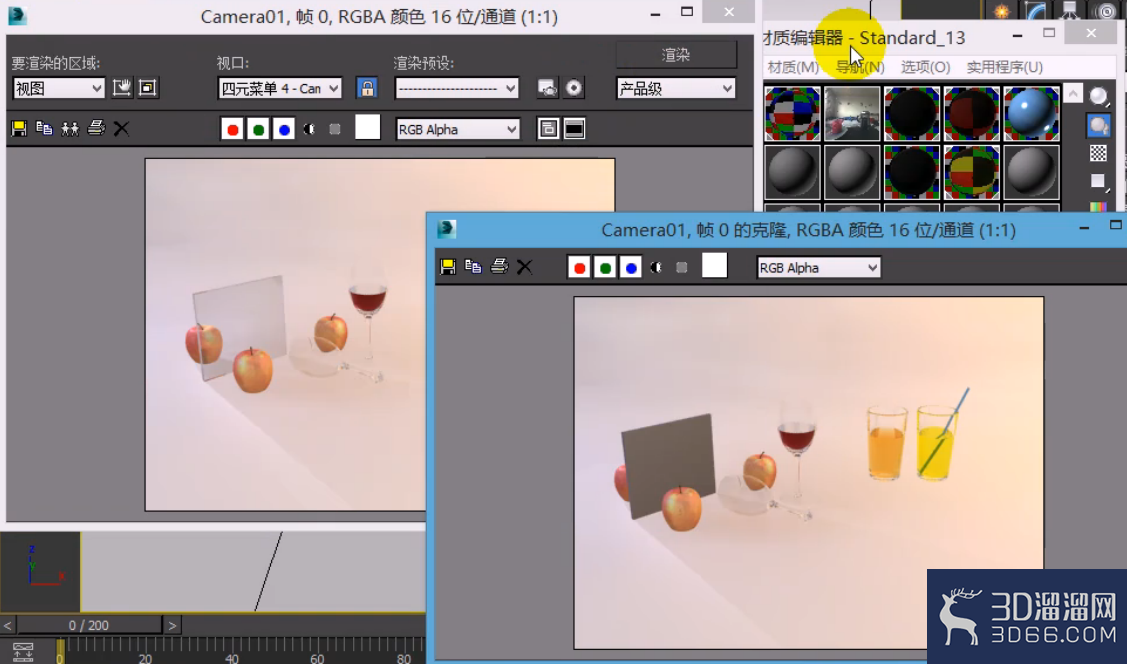Select the red-black sphere material slot
This screenshot has width=1127, height=664.
(972, 114)
